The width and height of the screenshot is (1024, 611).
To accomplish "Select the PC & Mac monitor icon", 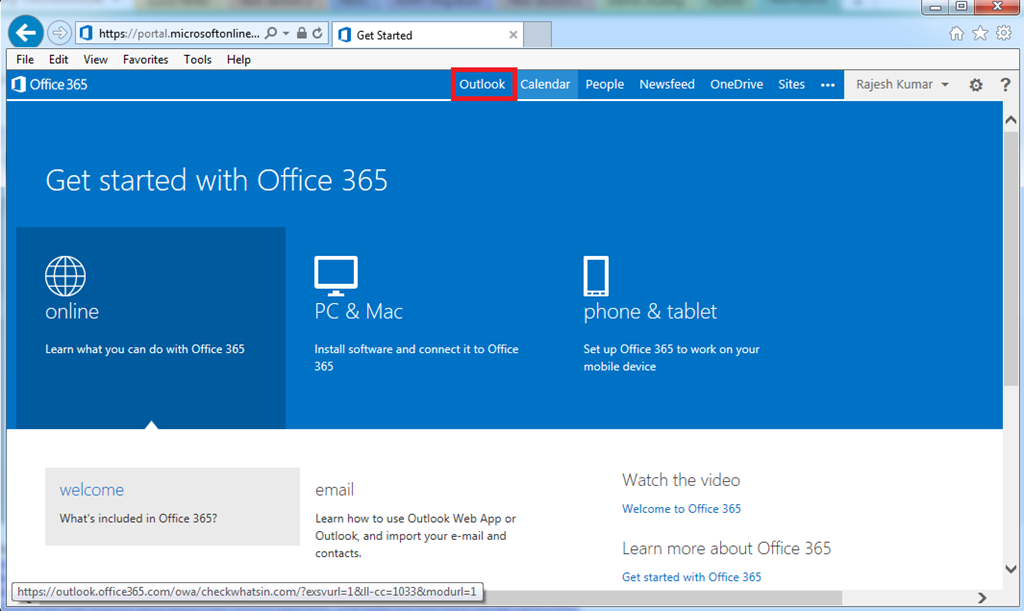I will tap(336, 275).
